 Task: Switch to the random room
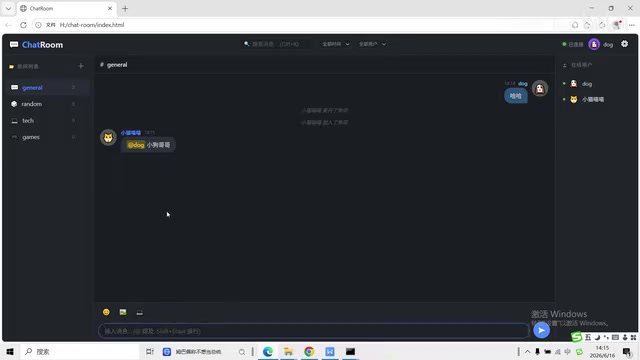pos(48,104)
